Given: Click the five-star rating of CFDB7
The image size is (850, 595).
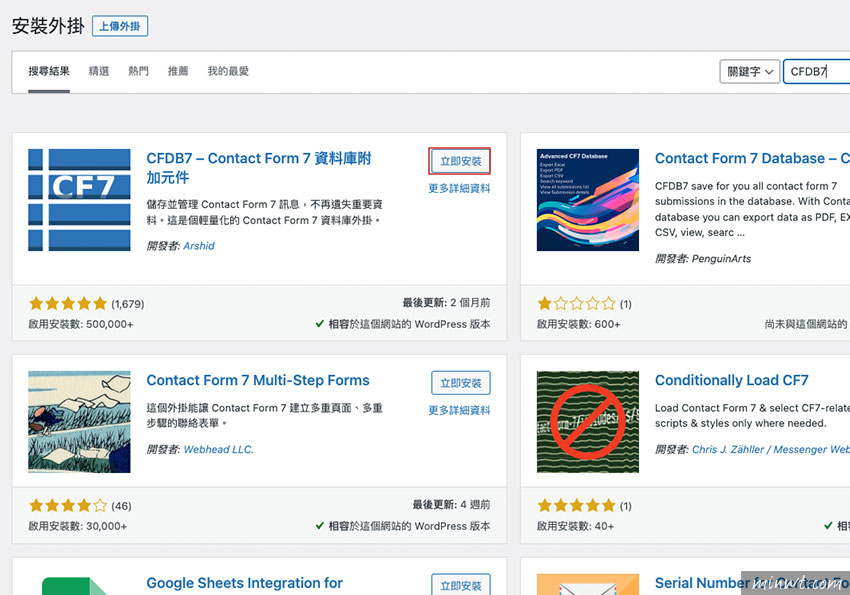Looking at the screenshot, I should 68,303.
